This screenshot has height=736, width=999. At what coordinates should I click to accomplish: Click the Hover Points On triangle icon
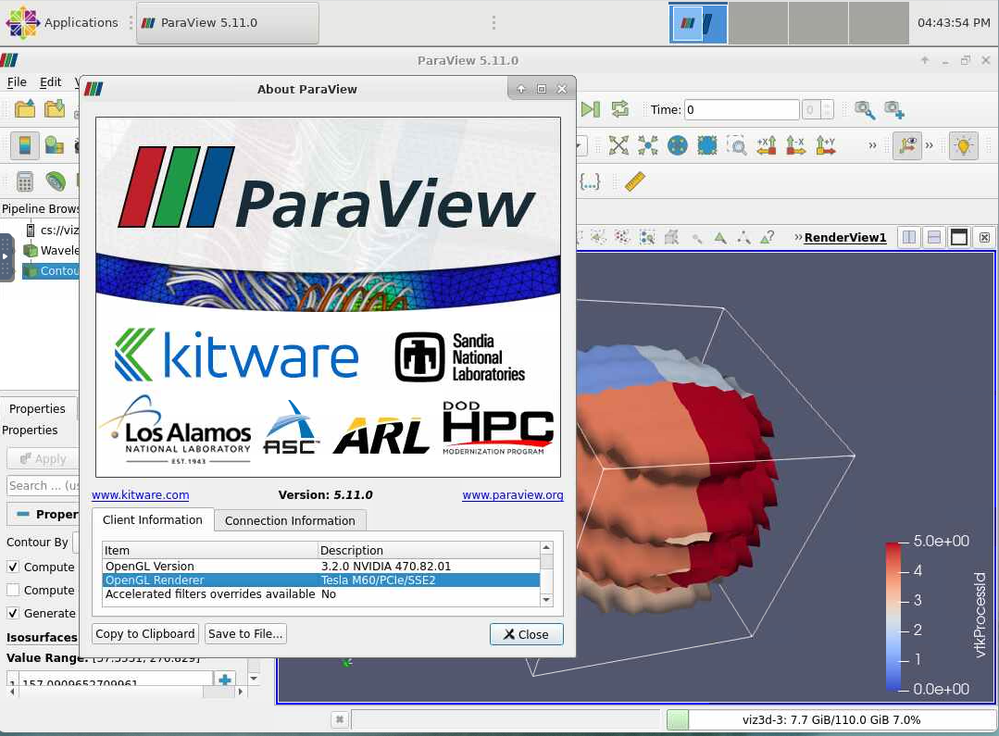click(720, 238)
